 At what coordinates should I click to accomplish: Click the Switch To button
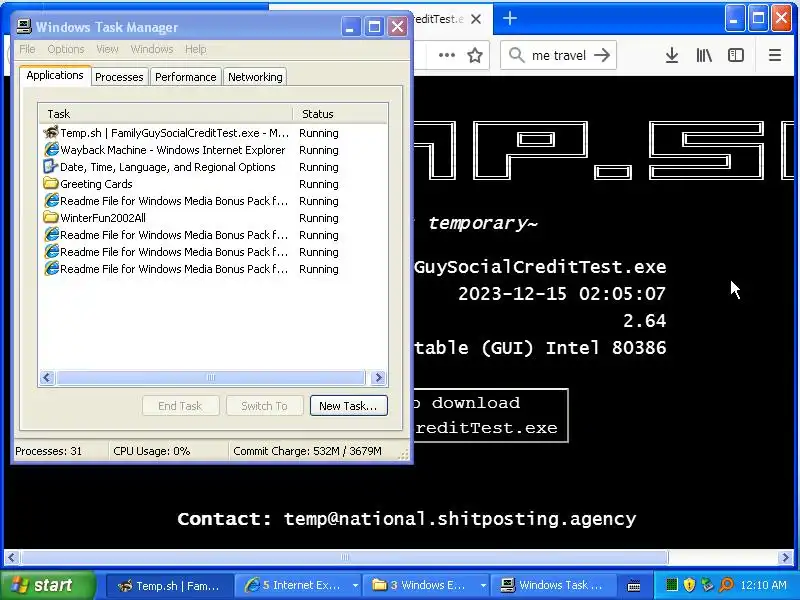click(x=265, y=406)
